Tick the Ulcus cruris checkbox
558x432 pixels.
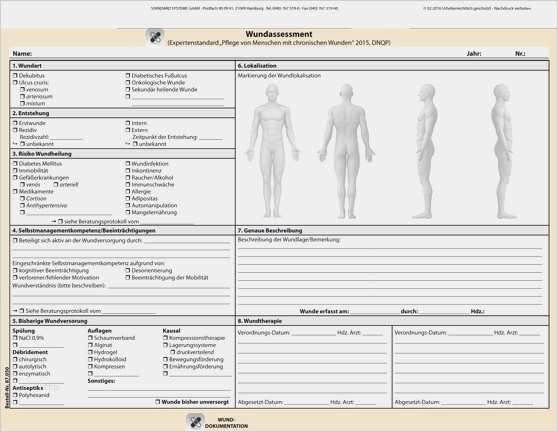tap(15, 83)
